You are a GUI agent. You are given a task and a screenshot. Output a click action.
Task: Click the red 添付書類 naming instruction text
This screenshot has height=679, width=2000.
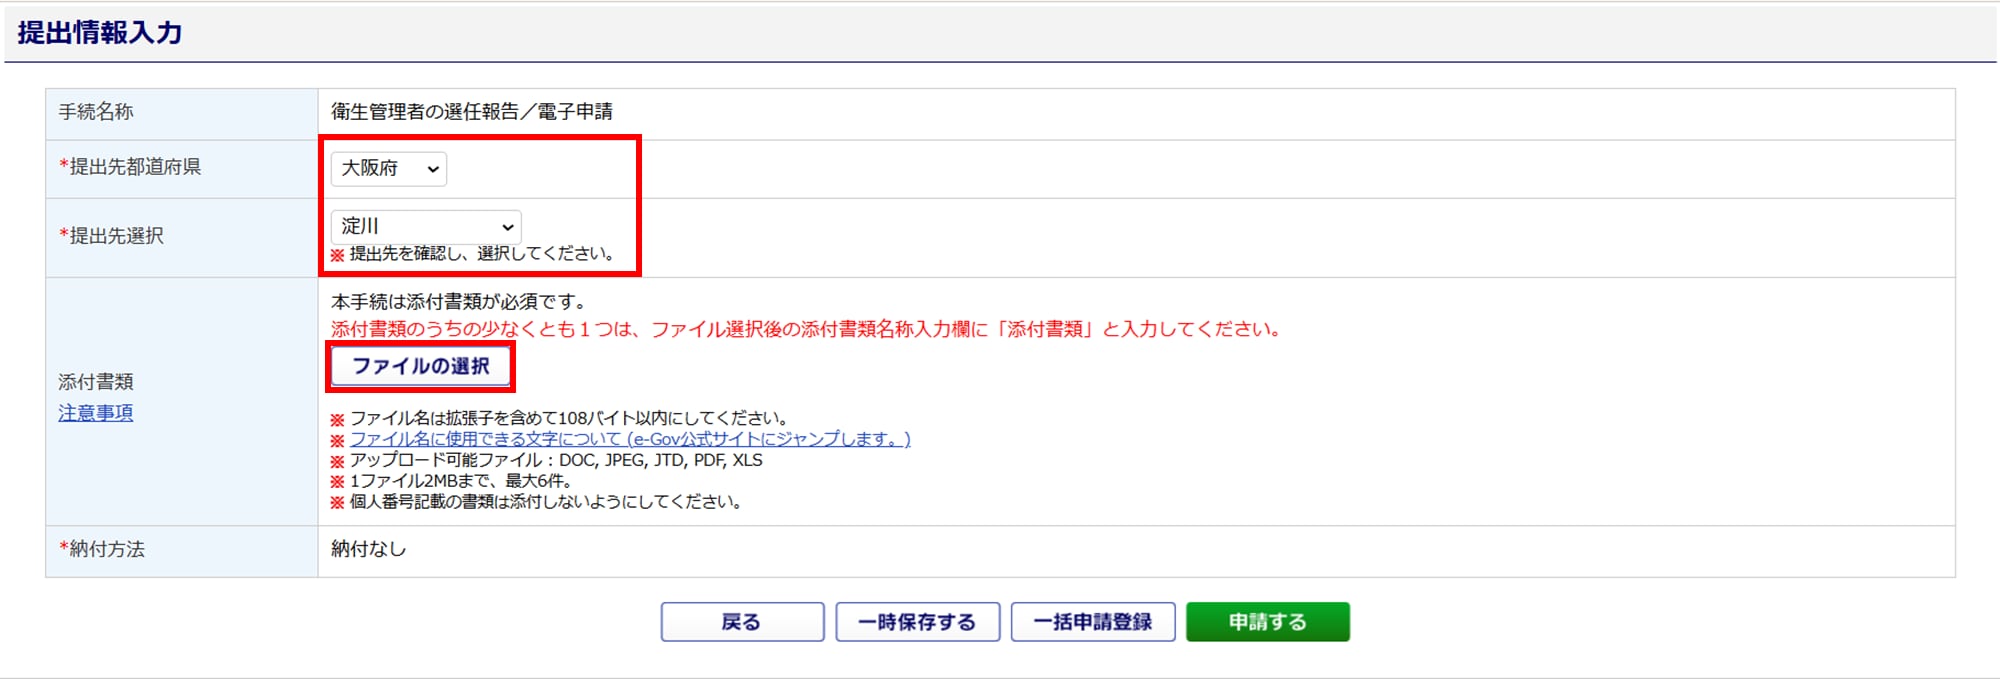806,329
